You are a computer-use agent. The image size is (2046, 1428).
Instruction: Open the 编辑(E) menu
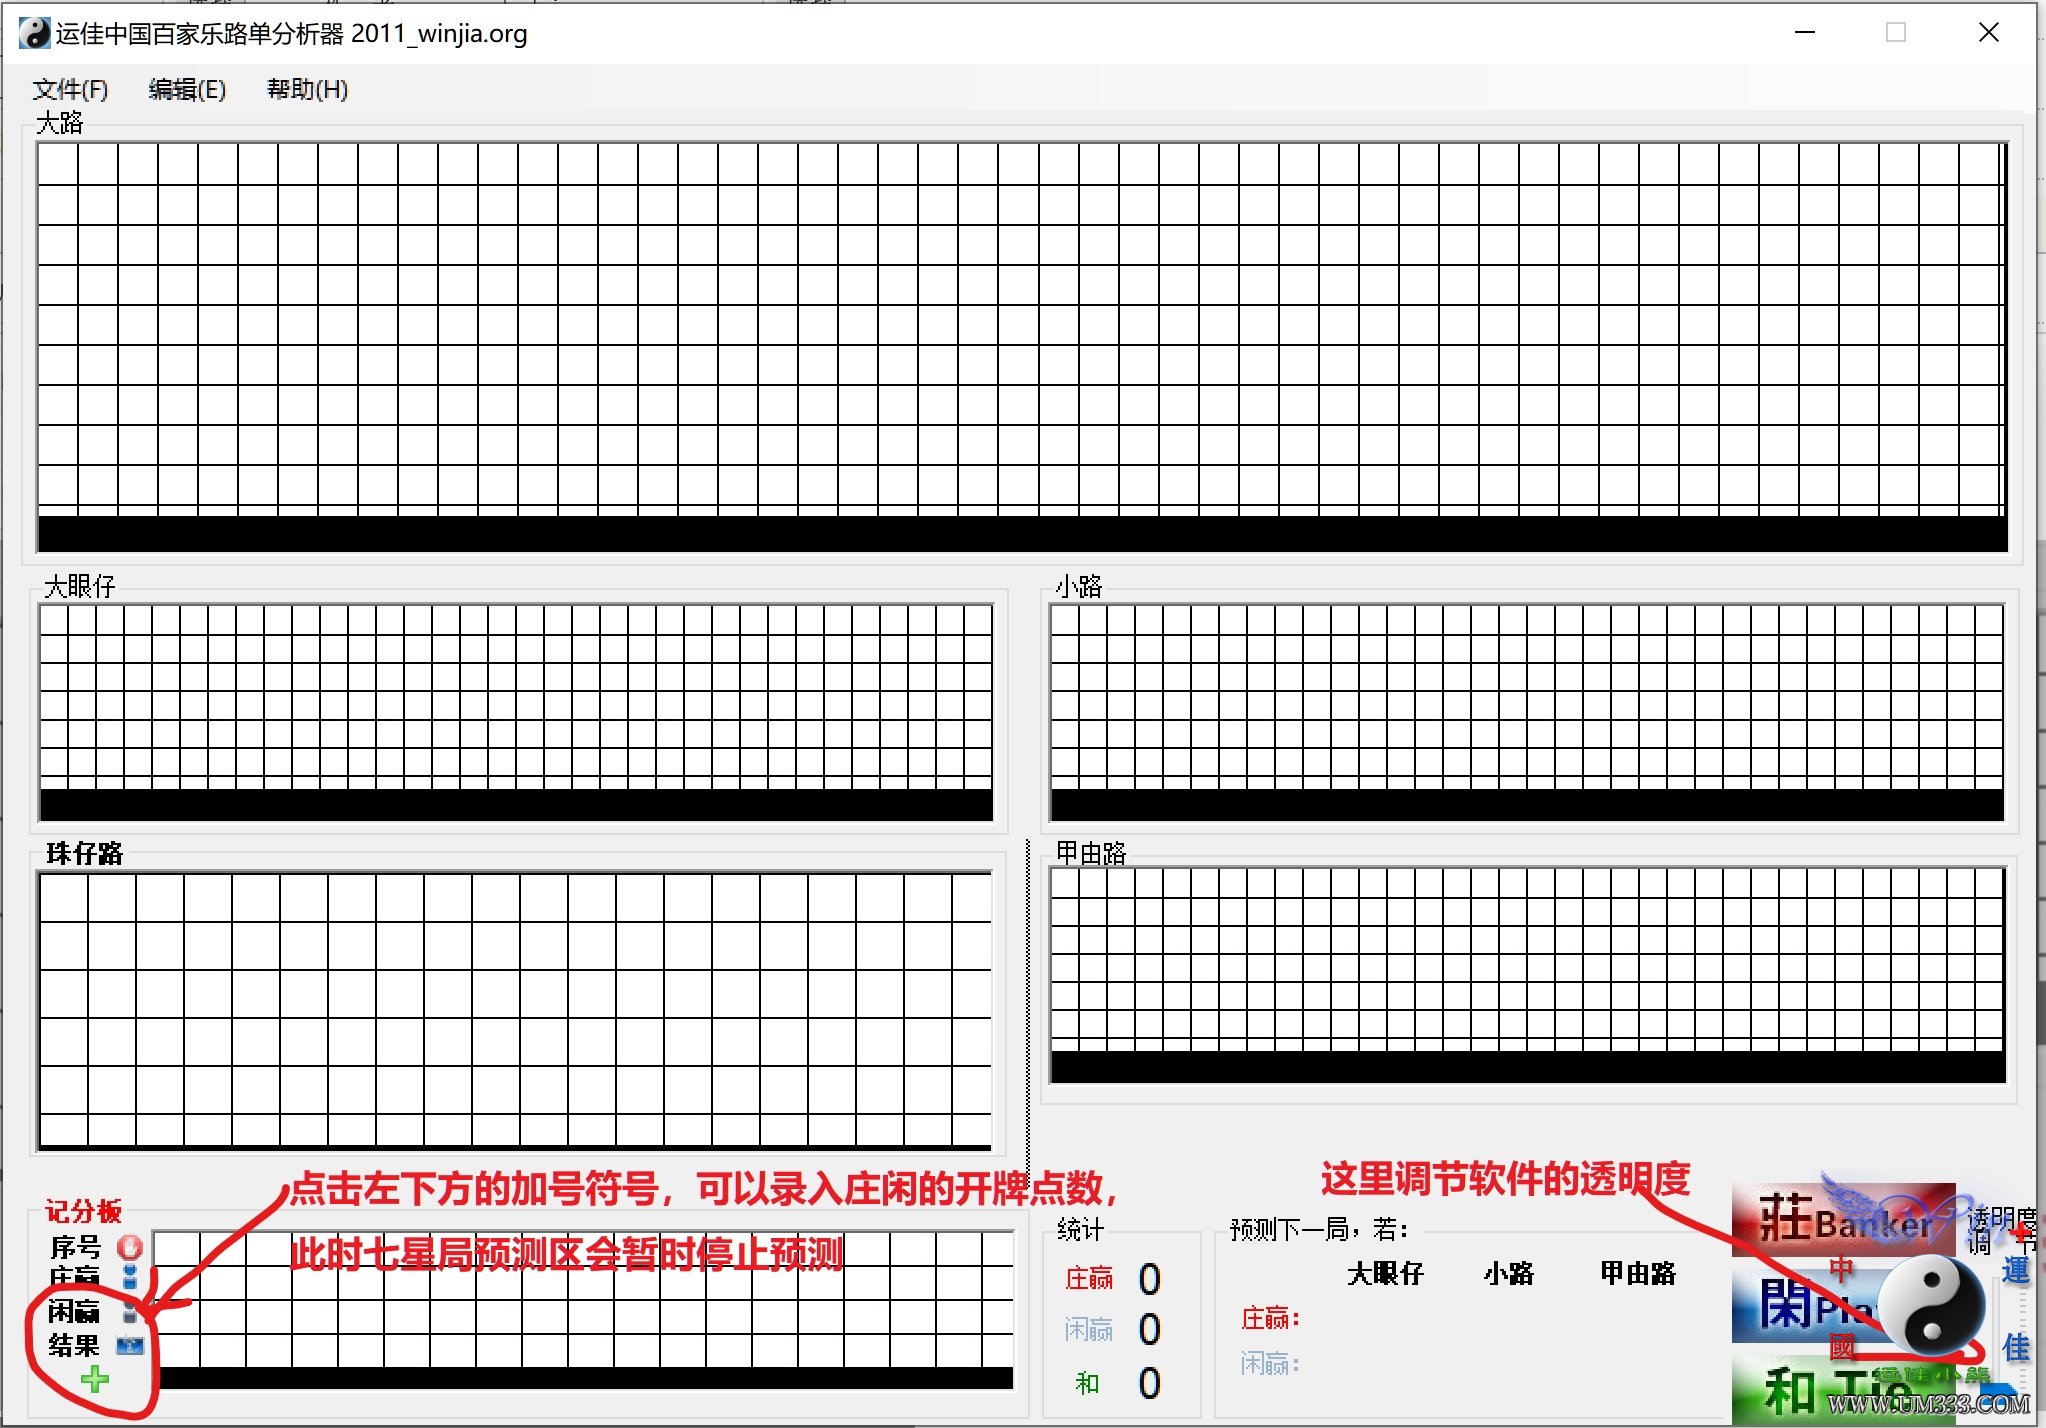point(187,90)
